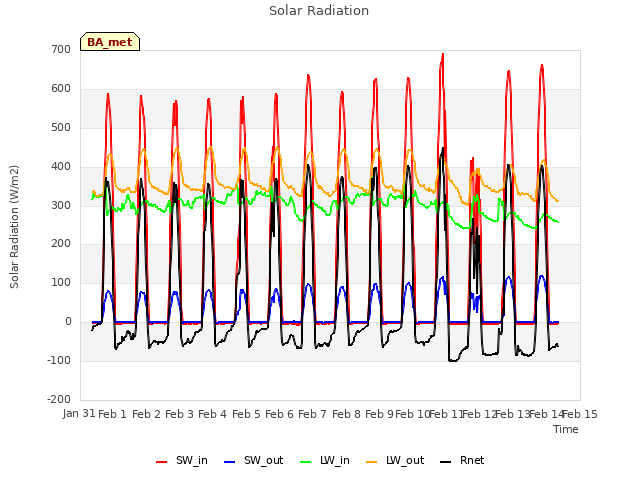The image size is (640, 480).
Task: Click the highest red SW_in peak near 700
Action: click(442, 55)
